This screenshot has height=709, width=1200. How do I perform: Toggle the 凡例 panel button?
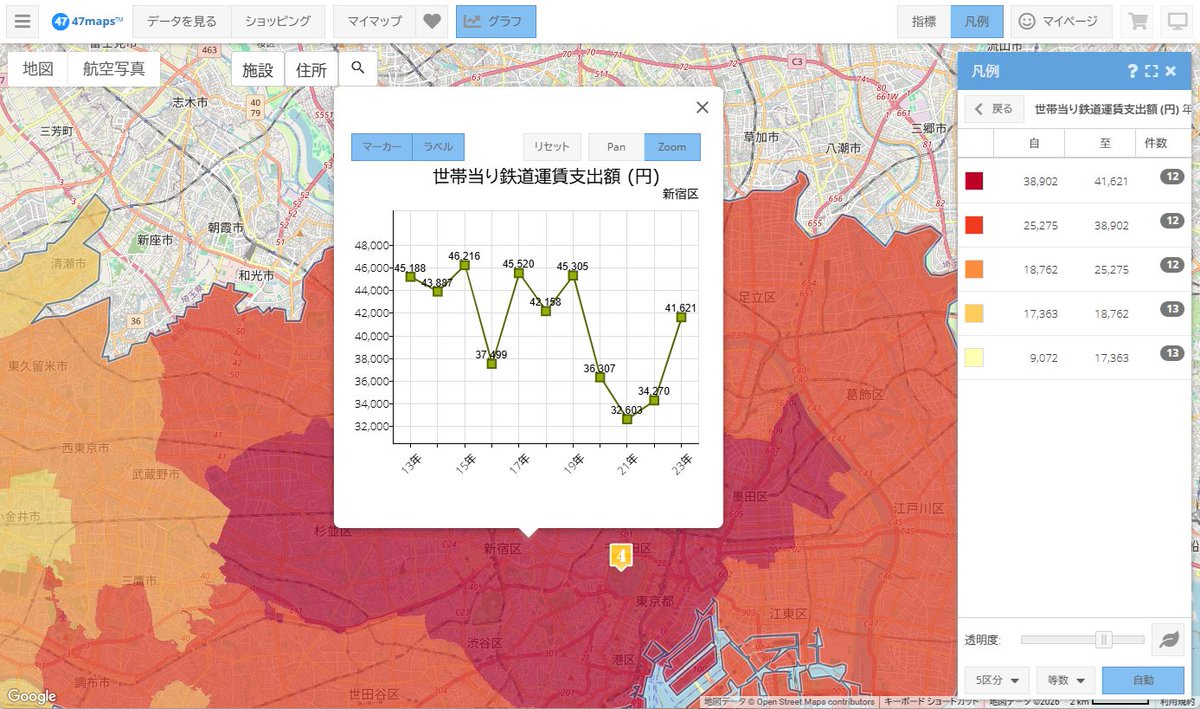click(x=977, y=21)
